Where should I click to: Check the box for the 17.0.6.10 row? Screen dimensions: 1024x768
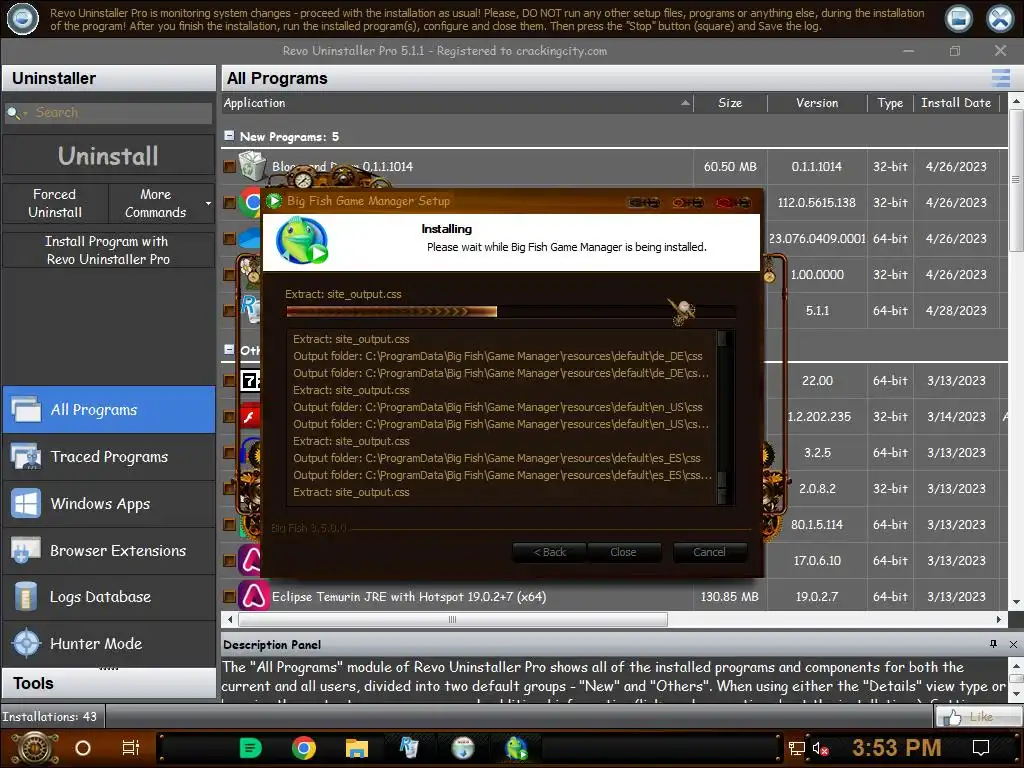click(x=229, y=560)
